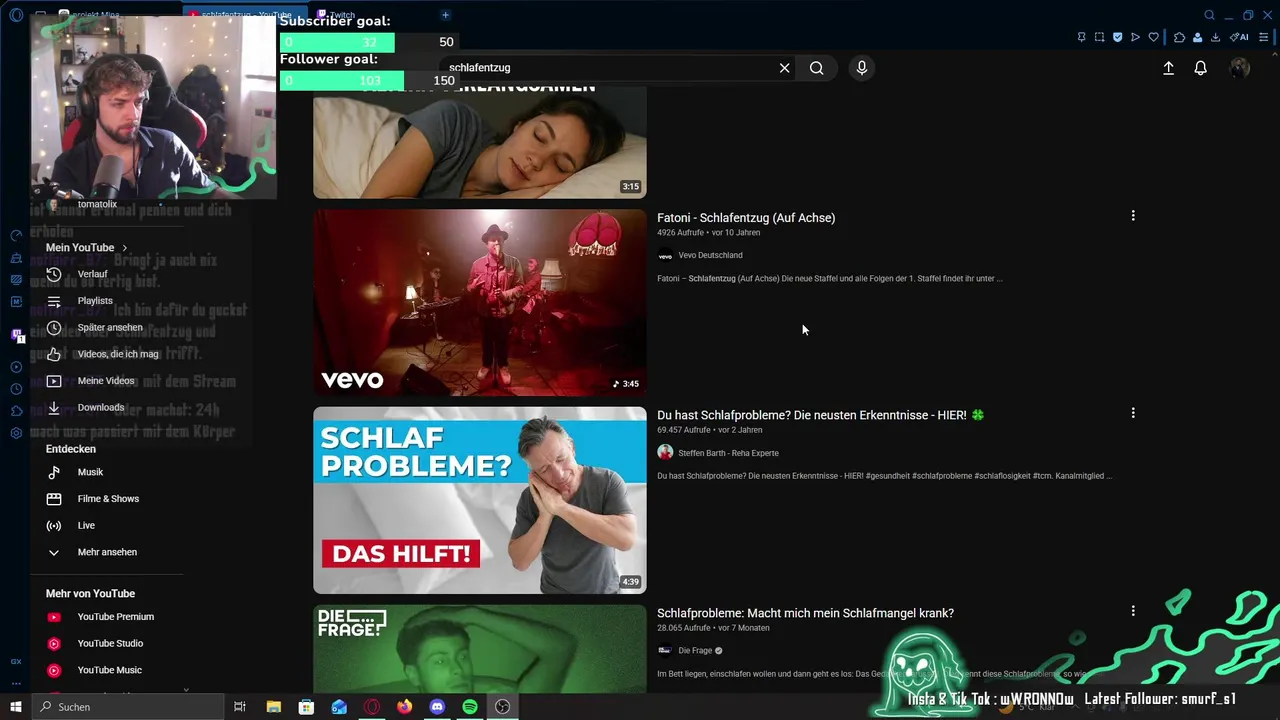The width and height of the screenshot is (1280, 720).
Task: Start voice search with the microphone icon
Action: click(x=862, y=68)
